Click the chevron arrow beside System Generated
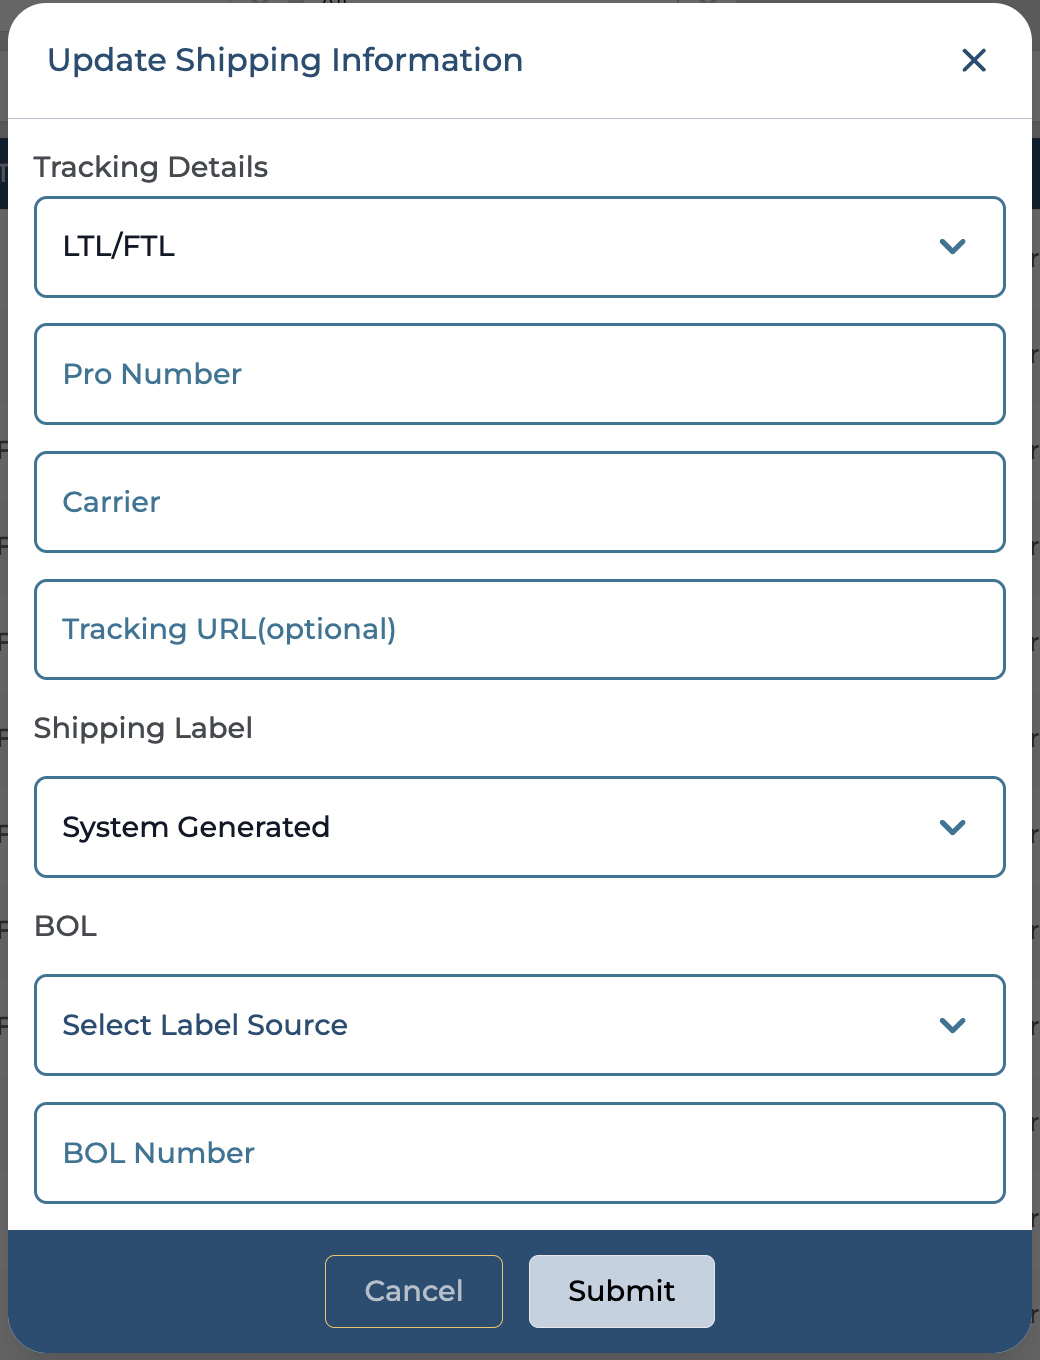 tap(952, 827)
